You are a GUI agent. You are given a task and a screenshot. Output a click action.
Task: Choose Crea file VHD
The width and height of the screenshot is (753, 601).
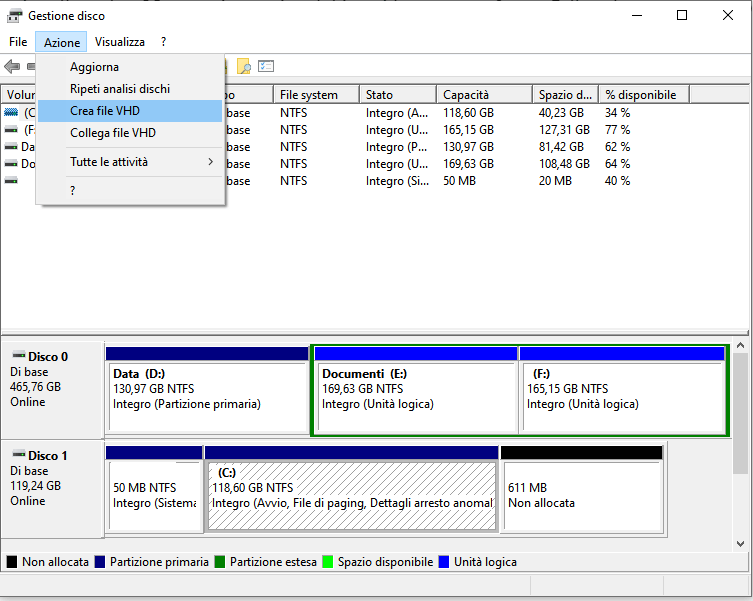pyautogui.click(x=130, y=111)
